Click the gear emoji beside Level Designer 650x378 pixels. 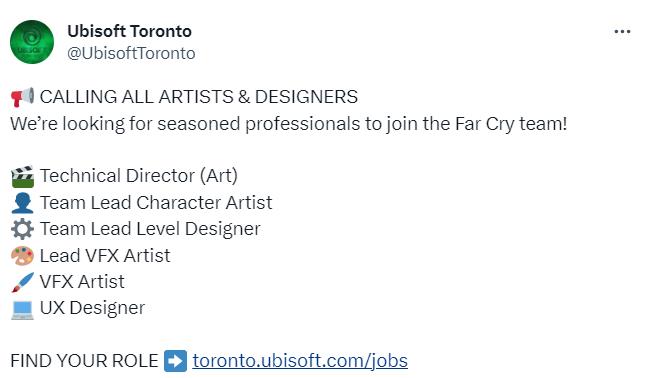22,229
